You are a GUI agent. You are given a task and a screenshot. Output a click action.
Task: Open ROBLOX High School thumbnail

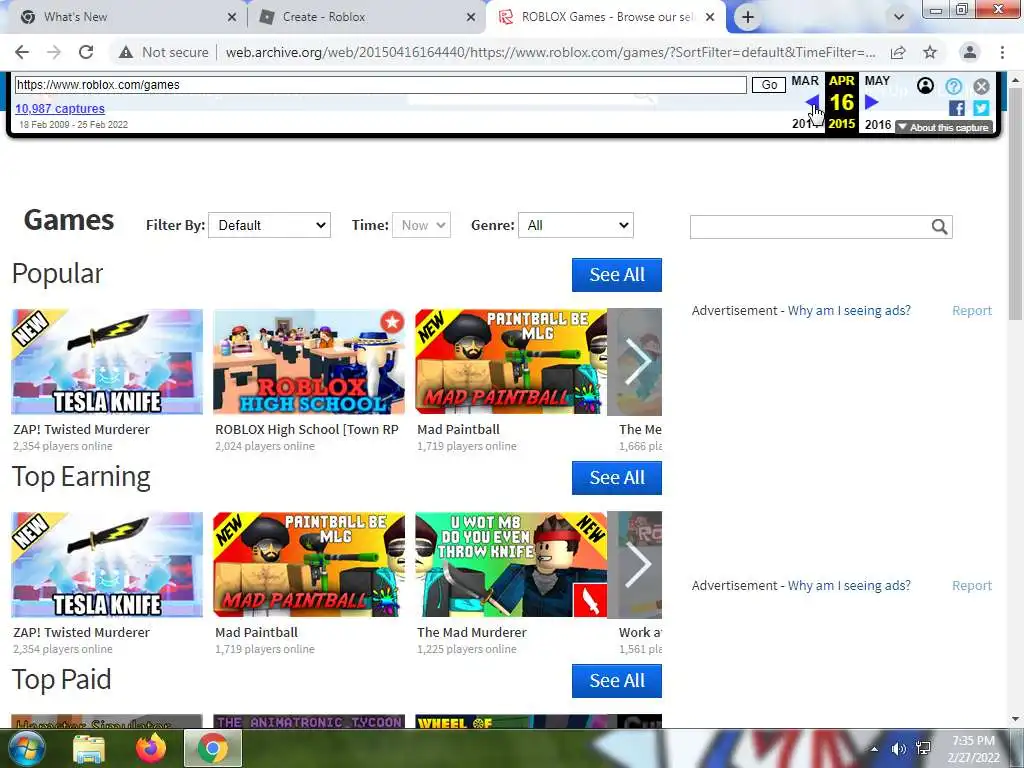[x=309, y=362]
